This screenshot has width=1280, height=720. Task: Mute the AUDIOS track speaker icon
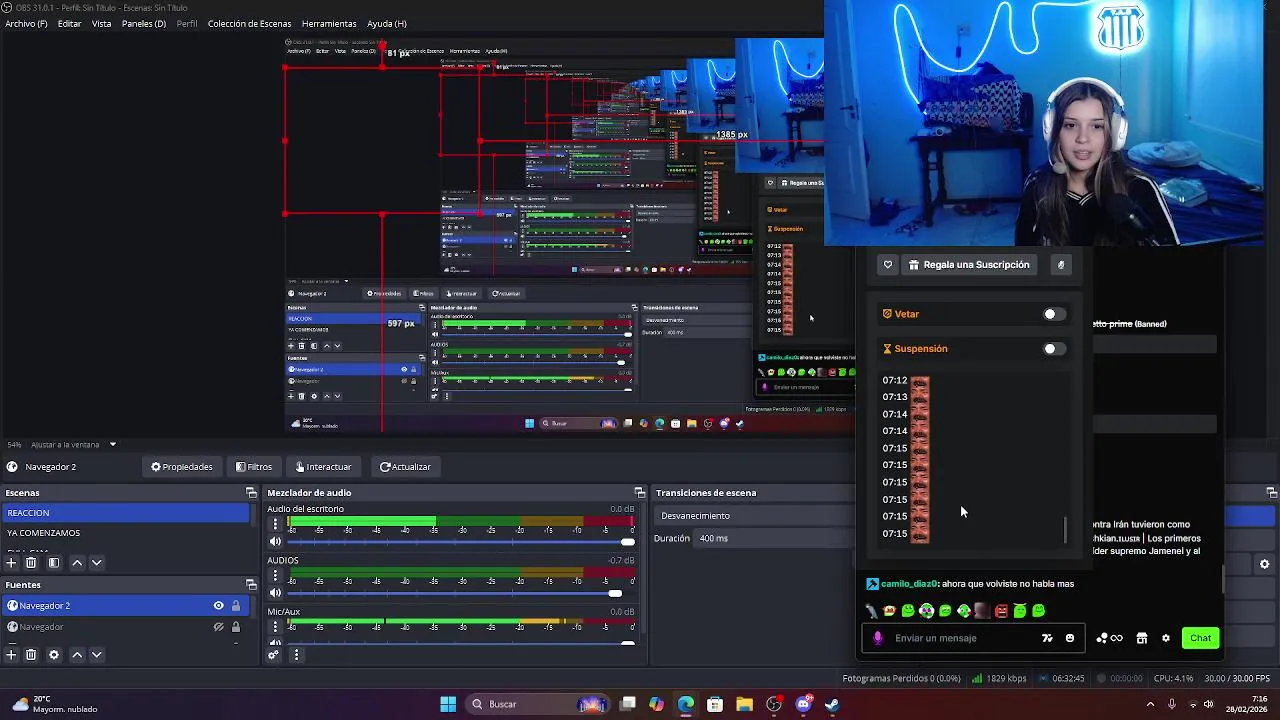pyautogui.click(x=275, y=593)
